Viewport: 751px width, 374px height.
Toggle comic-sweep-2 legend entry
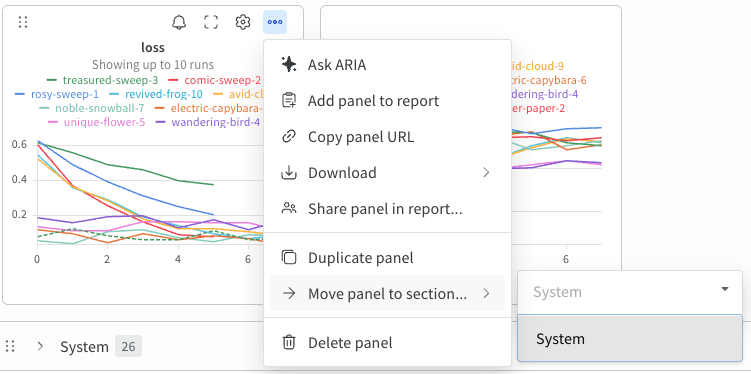tap(215, 80)
